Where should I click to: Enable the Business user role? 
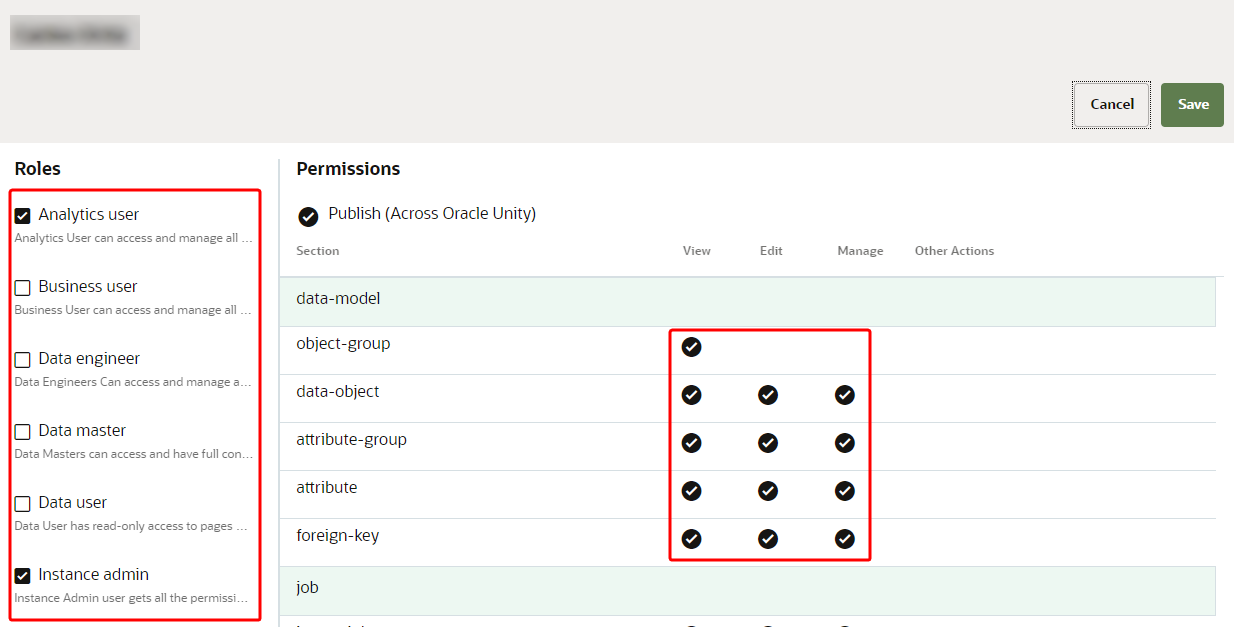point(22,287)
